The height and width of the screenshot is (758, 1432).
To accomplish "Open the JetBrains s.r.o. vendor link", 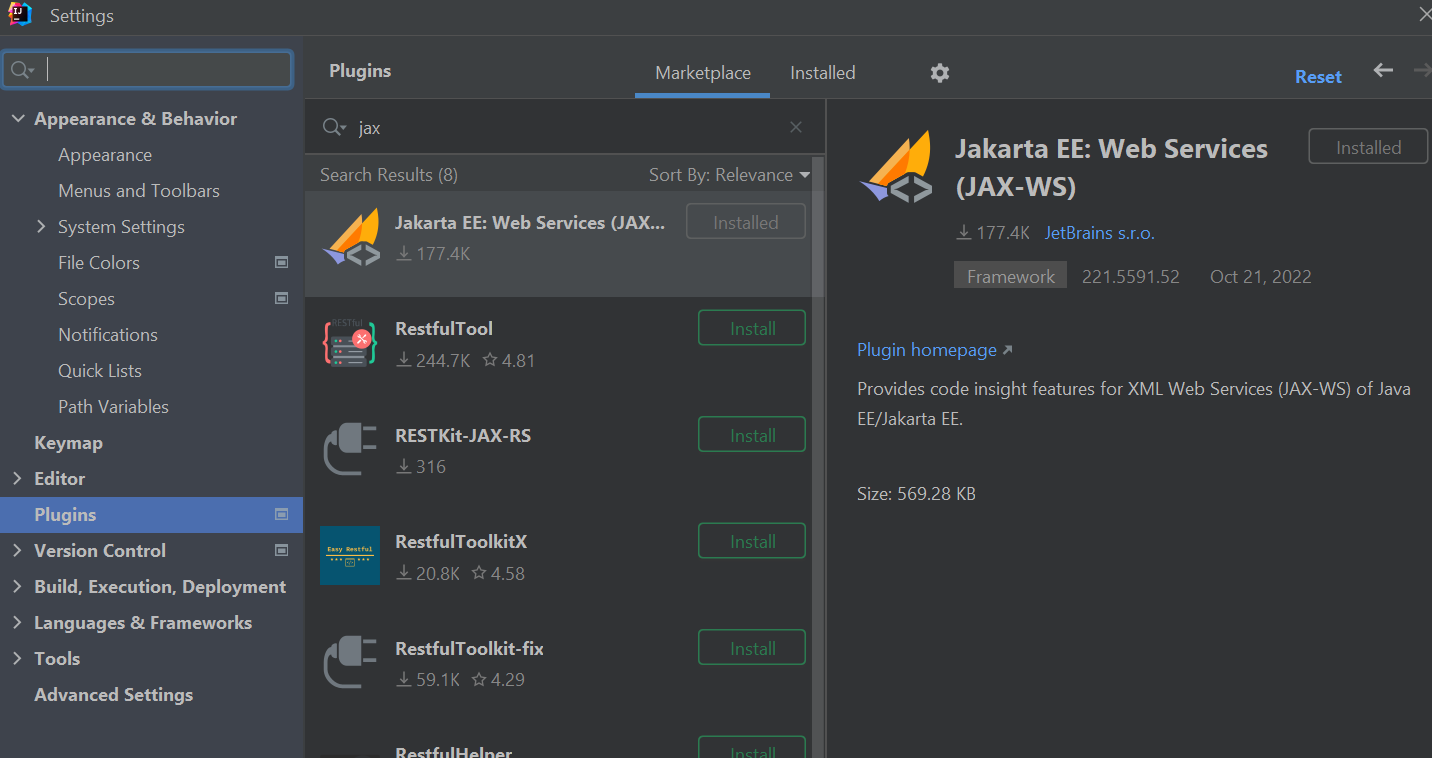I will pyautogui.click(x=1099, y=233).
